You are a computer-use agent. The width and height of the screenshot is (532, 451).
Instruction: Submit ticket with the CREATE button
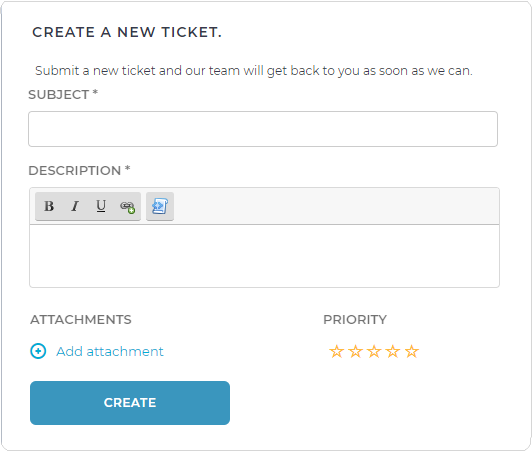coord(130,403)
